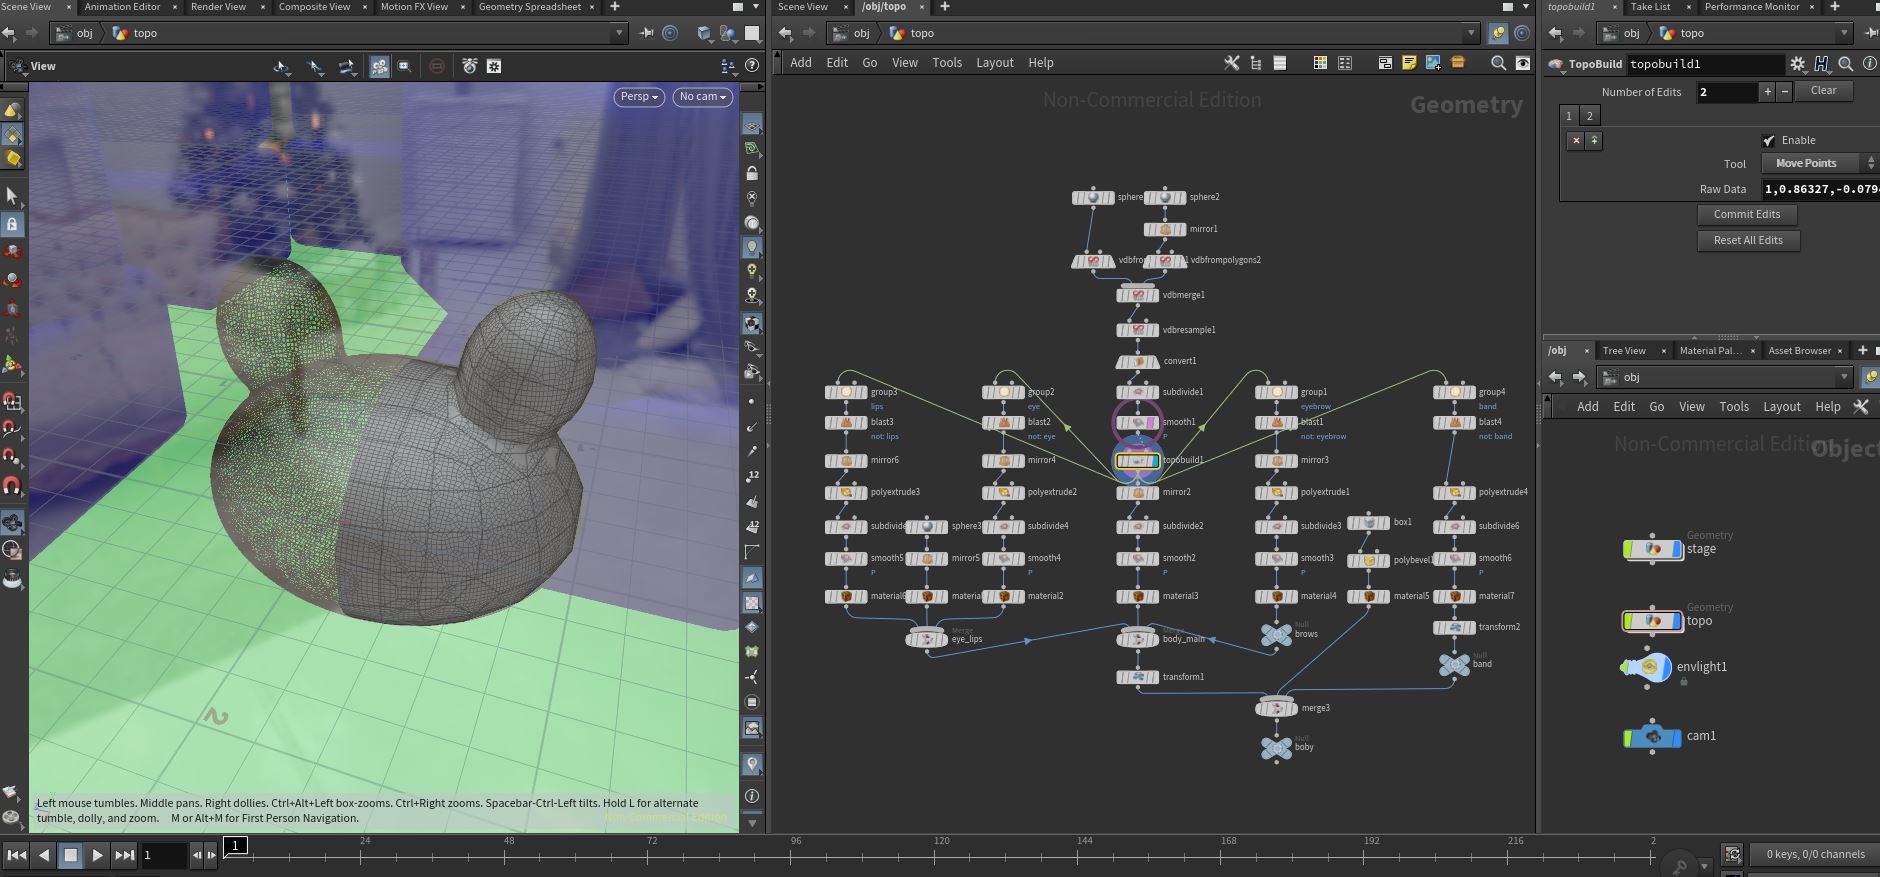Open the Tool dropdown showing Move Points

[1819, 163]
